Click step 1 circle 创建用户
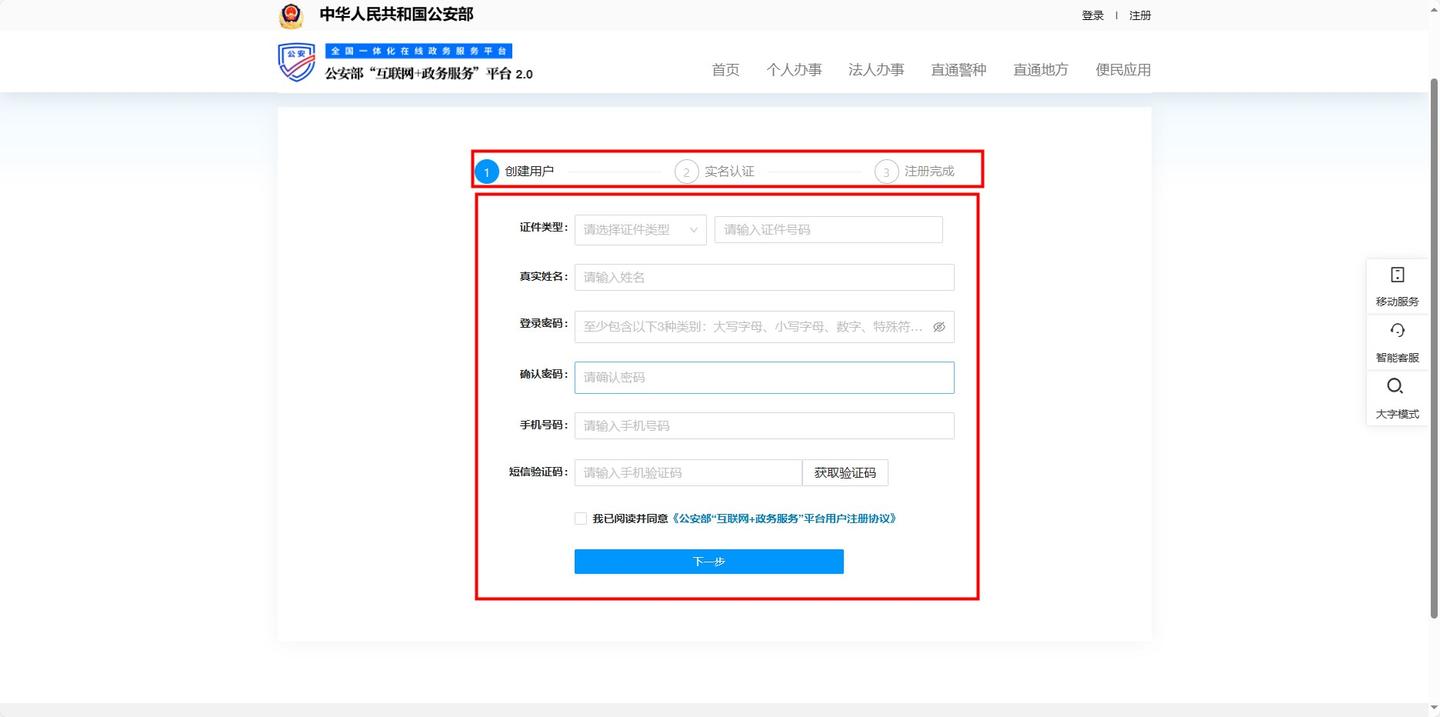Screen dimensions: 1440x717 [x=486, y=172]
